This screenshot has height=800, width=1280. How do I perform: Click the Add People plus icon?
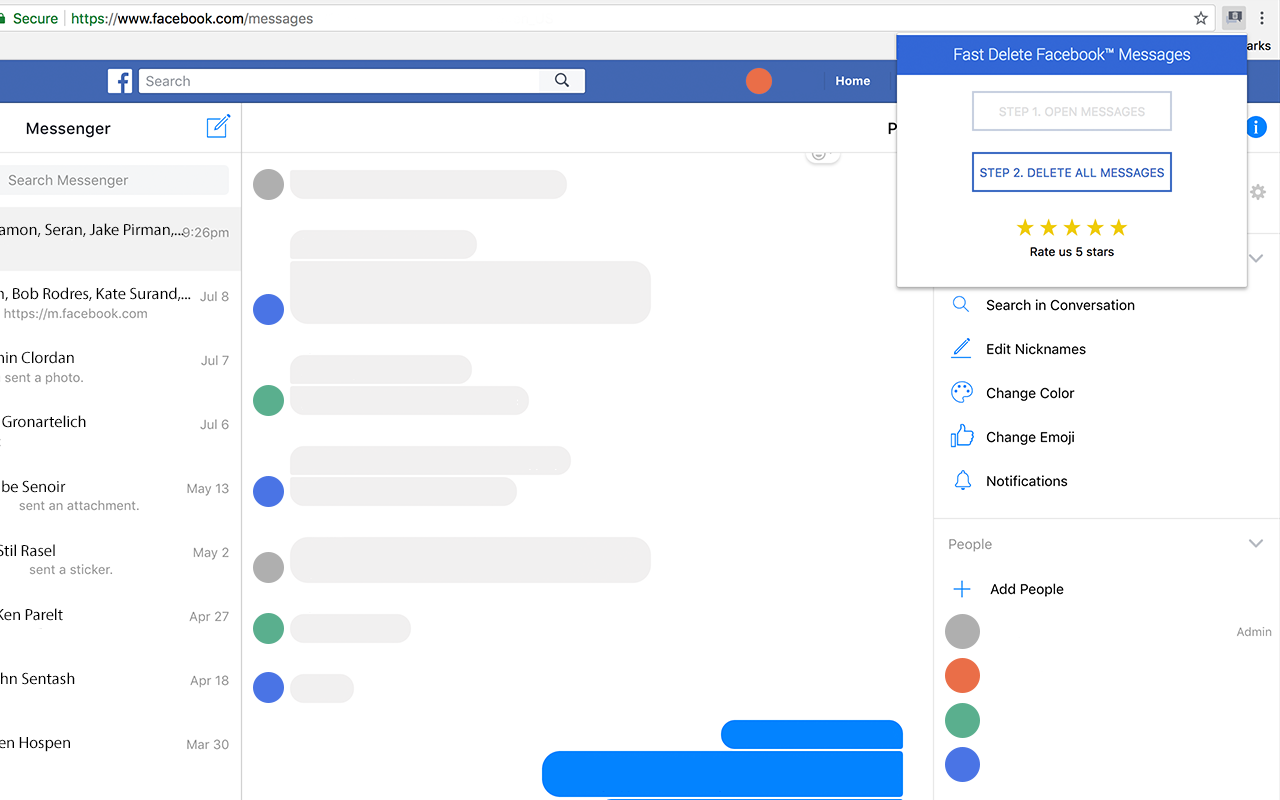pyautogui.click(x=961, y=588)
